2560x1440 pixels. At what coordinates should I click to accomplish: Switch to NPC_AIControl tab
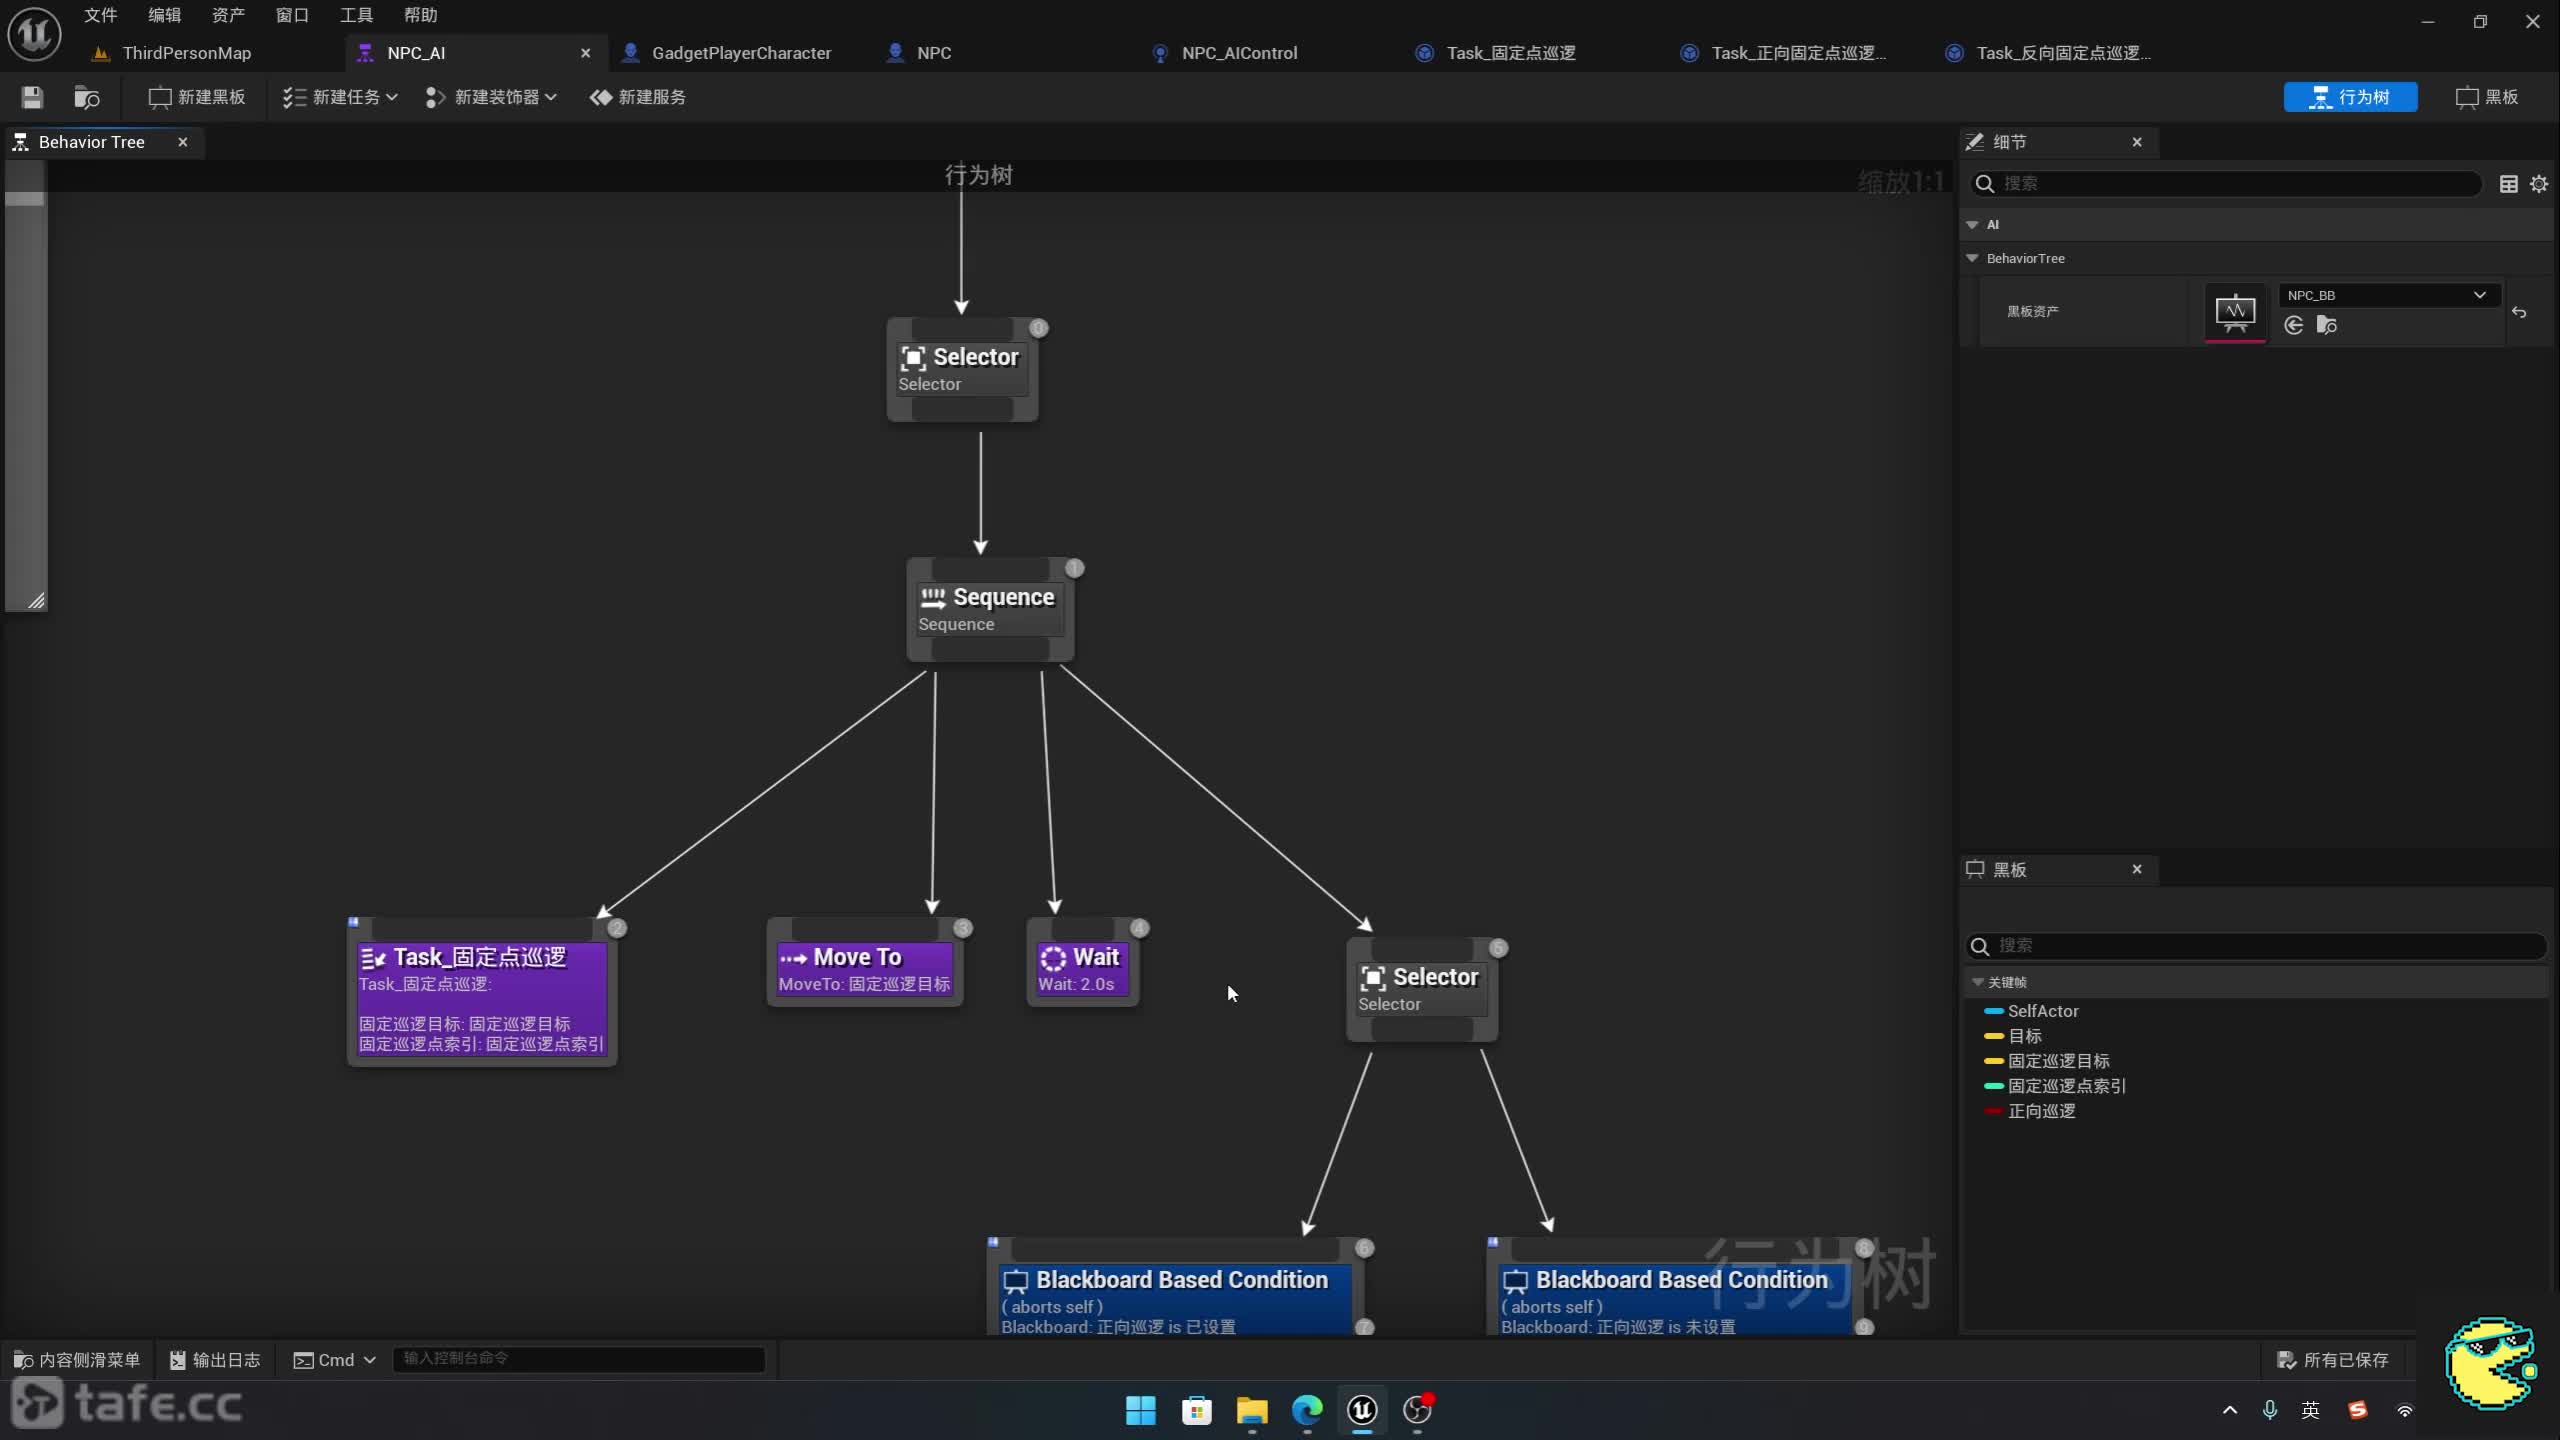(x=1239, y=53)
